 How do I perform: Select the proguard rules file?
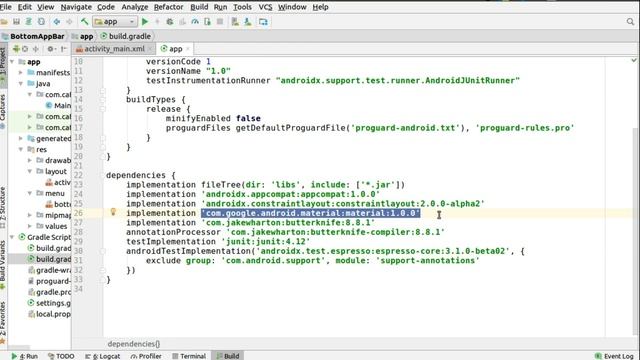click(x=49, y=281)
